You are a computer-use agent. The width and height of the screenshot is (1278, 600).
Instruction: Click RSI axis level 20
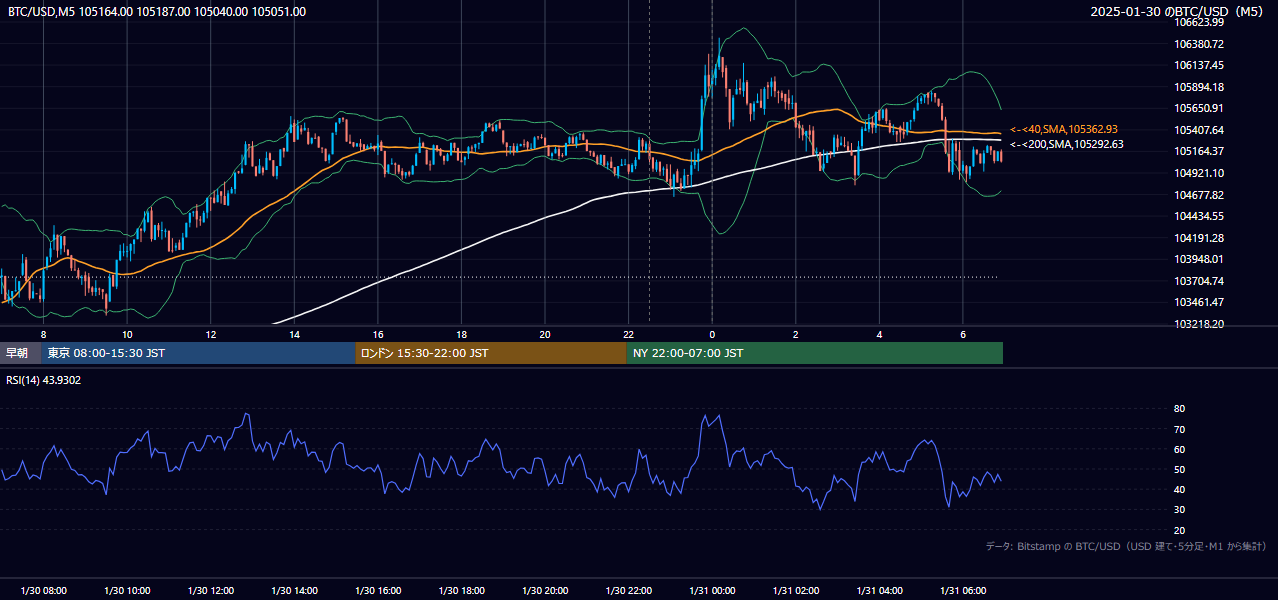coord(1179,530)
